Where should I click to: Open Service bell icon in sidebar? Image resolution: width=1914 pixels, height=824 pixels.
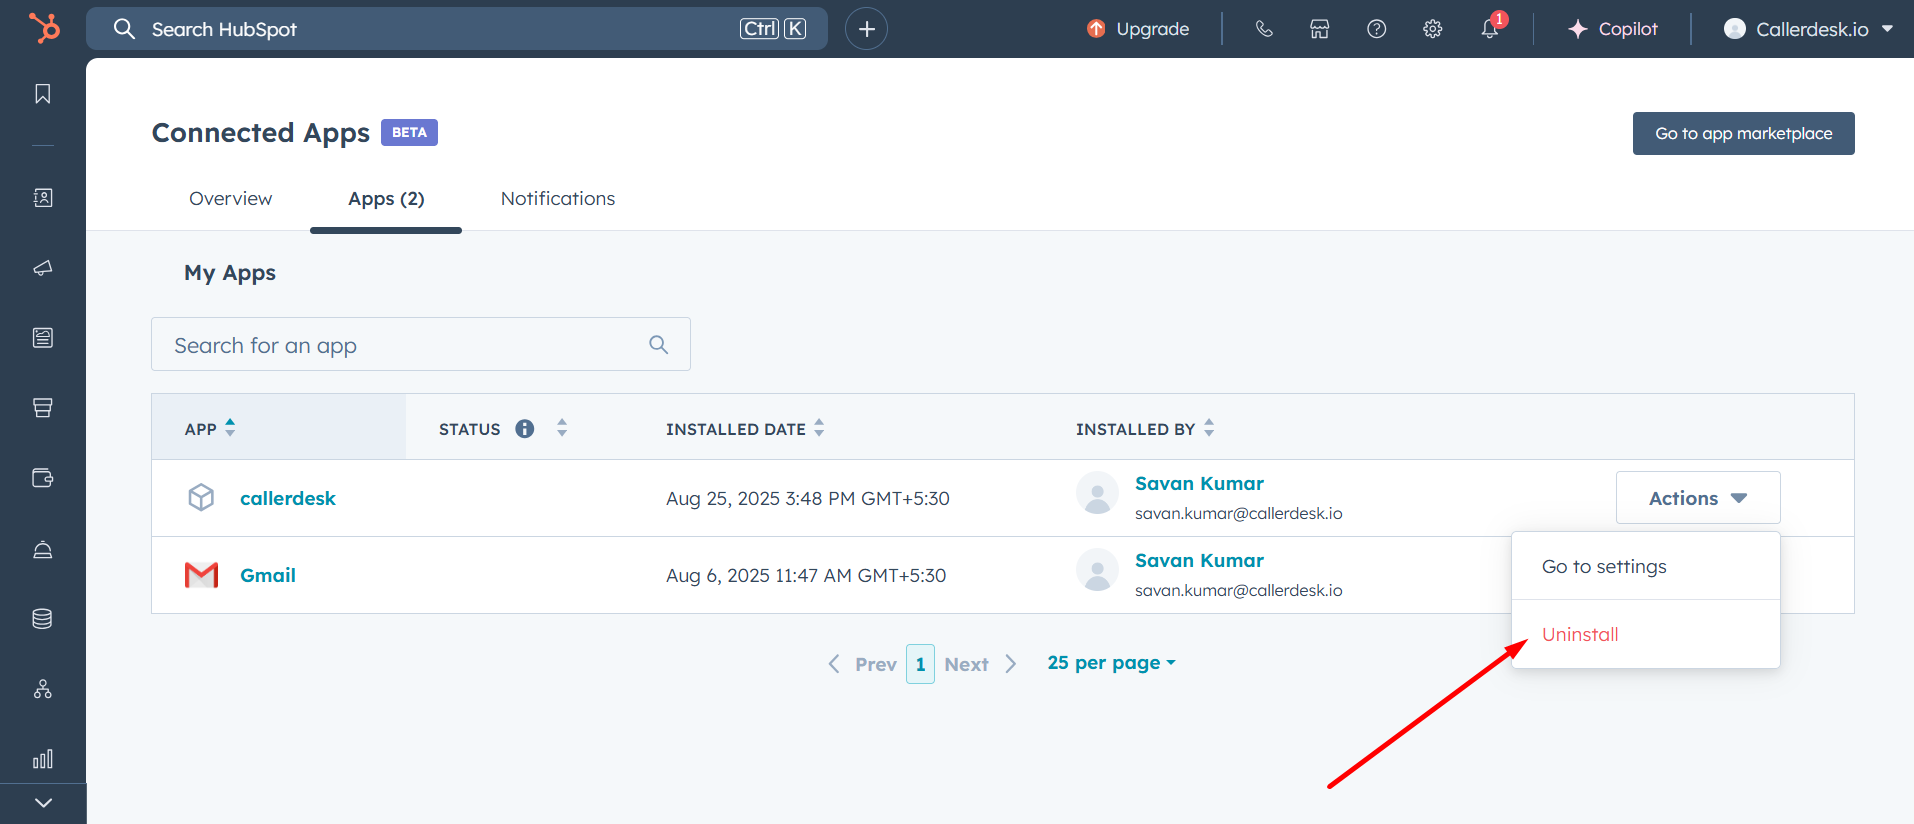(x=43, y=549)
